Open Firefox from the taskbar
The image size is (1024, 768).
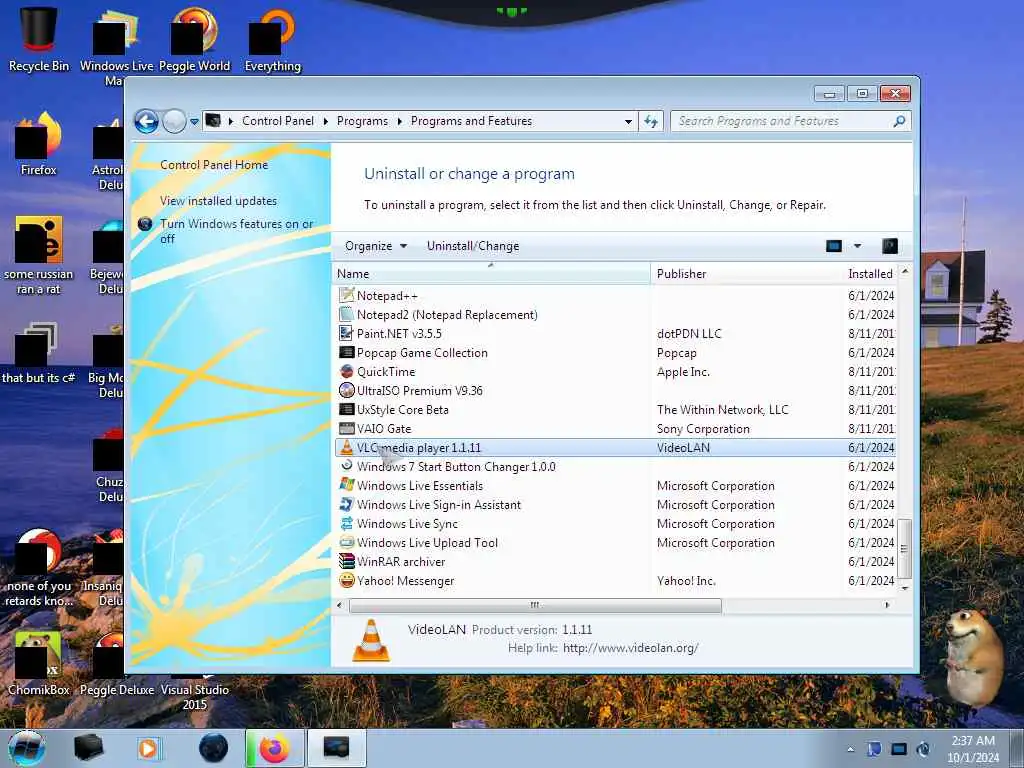tap(274, 748)
